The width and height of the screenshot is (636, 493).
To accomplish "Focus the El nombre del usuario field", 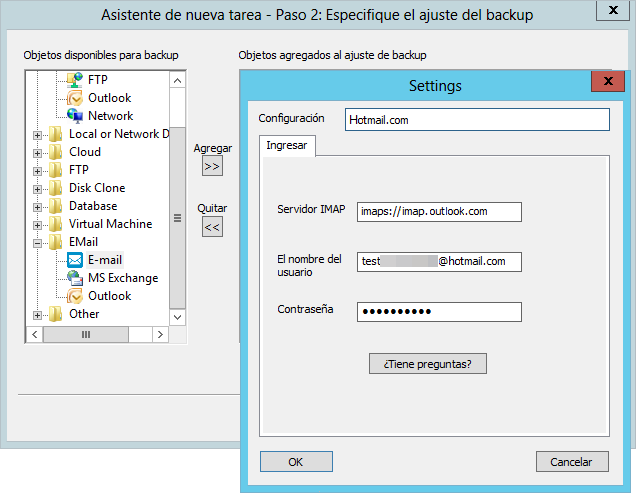I will click(439, 262).
